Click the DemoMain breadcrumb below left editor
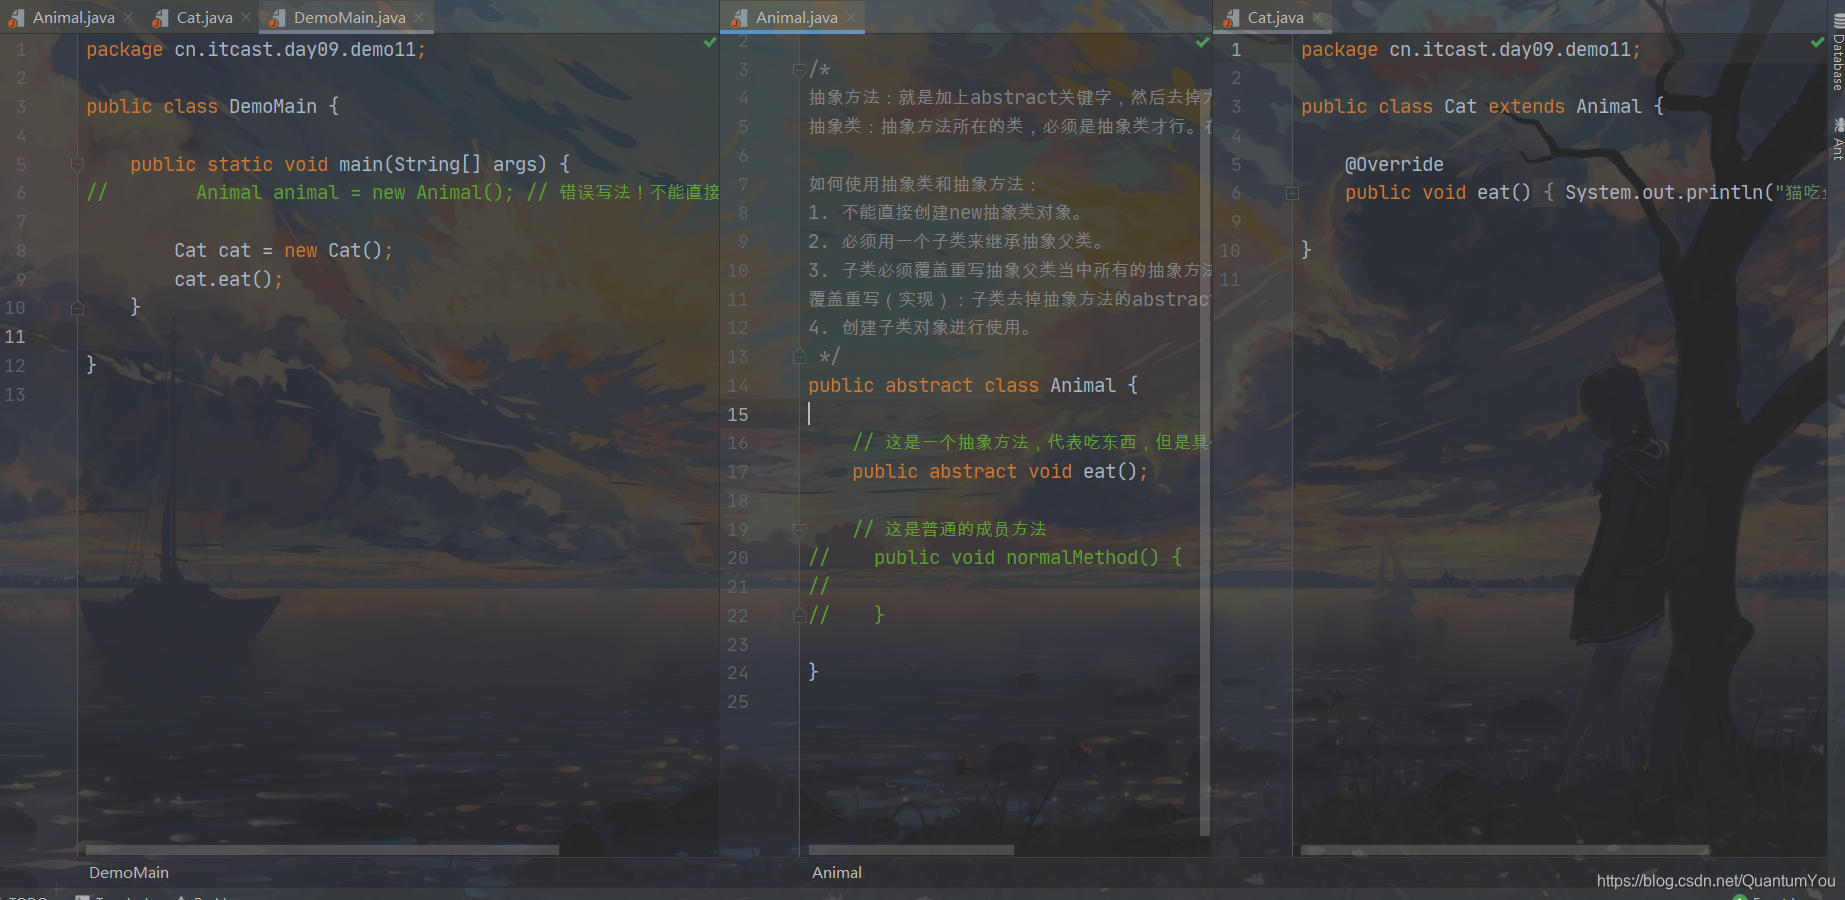 click(129, 873)
